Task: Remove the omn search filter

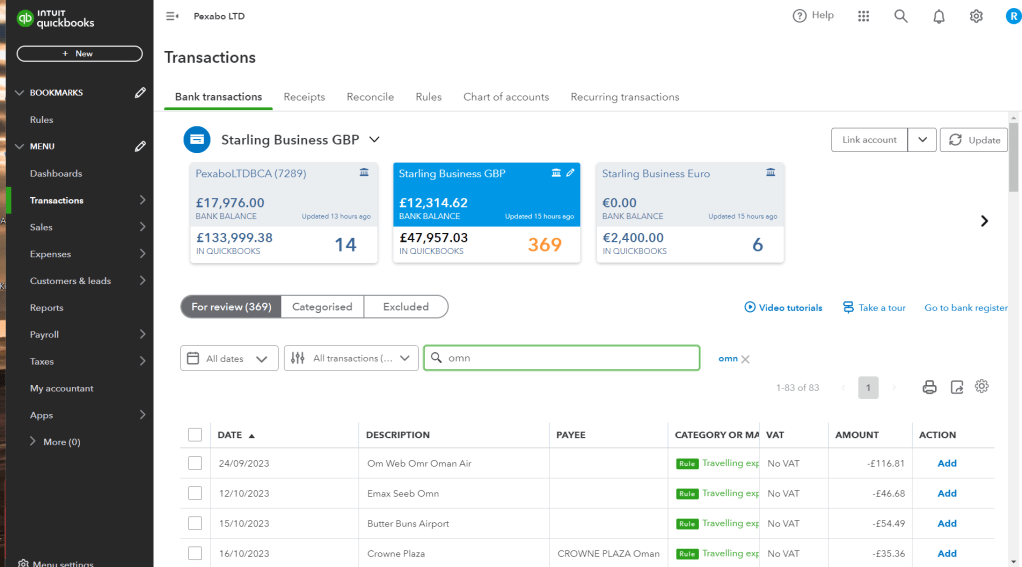Action: coord(746,359)
